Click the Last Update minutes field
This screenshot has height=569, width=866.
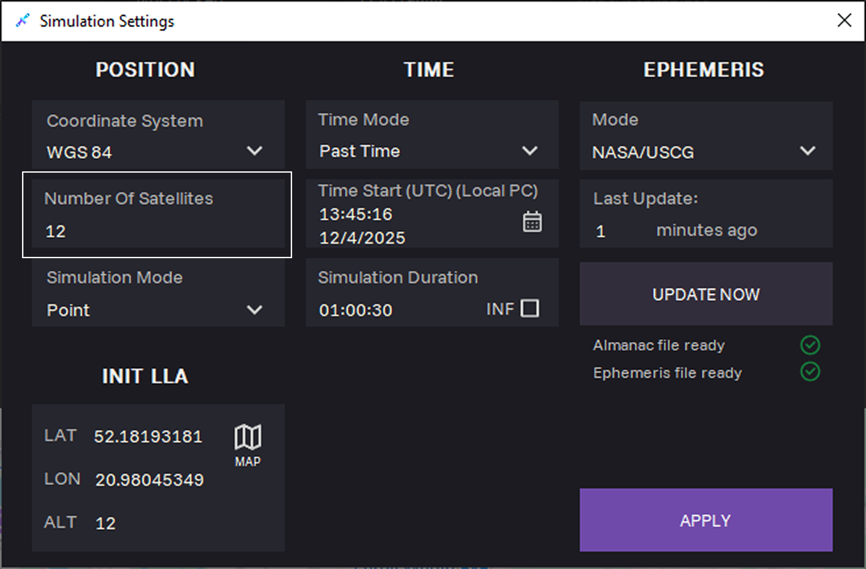tap(610, 231)
